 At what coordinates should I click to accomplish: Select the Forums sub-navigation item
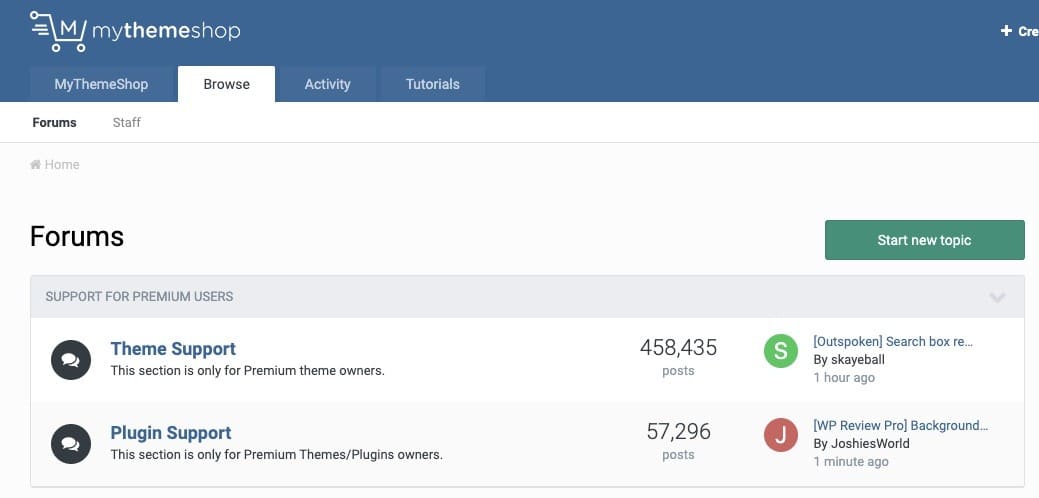pyautogui.click(x=54, y=123)
